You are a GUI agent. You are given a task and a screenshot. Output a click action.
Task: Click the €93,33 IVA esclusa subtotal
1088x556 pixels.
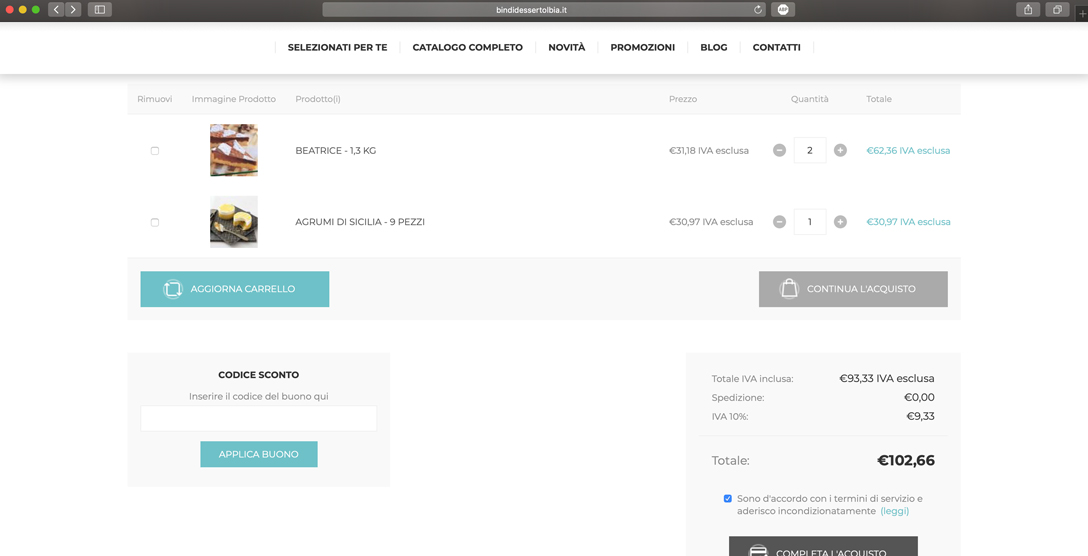coord(887,378)
